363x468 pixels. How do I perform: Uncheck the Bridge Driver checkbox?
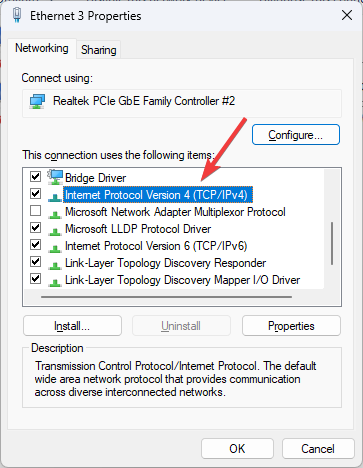point(35,177)
